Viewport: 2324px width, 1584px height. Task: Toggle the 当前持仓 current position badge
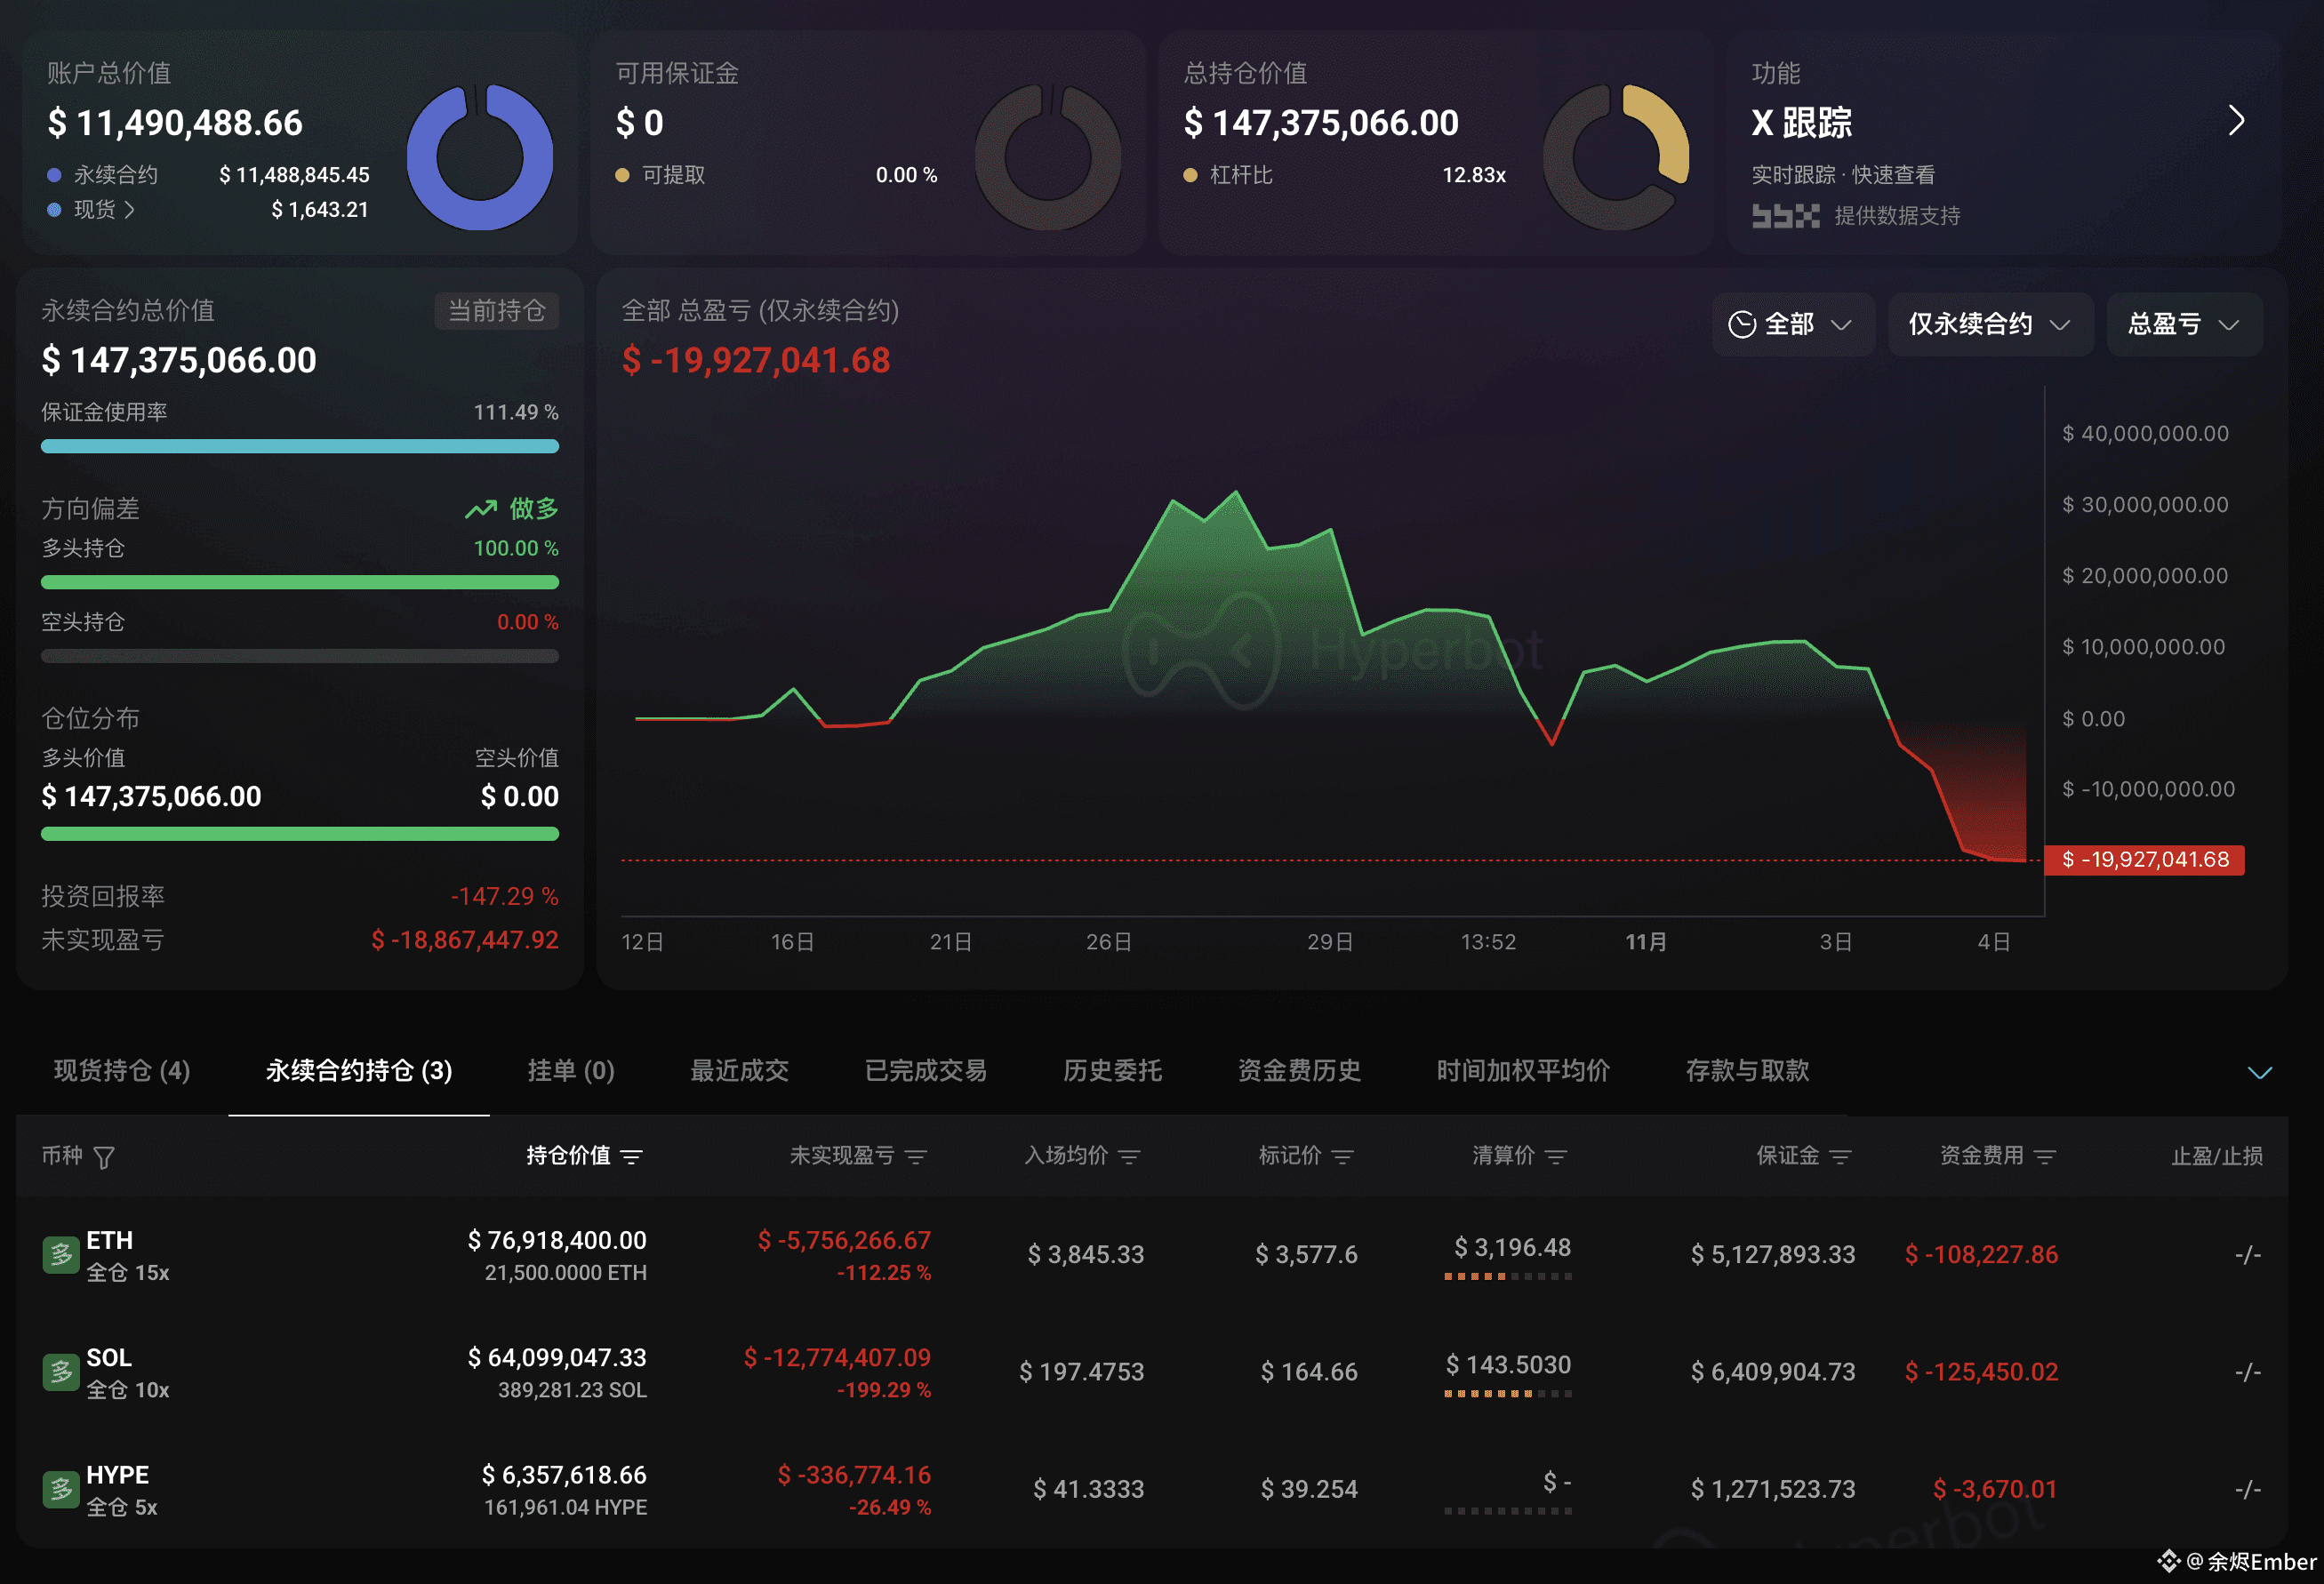pyautogui.click(x=496, y=311)
